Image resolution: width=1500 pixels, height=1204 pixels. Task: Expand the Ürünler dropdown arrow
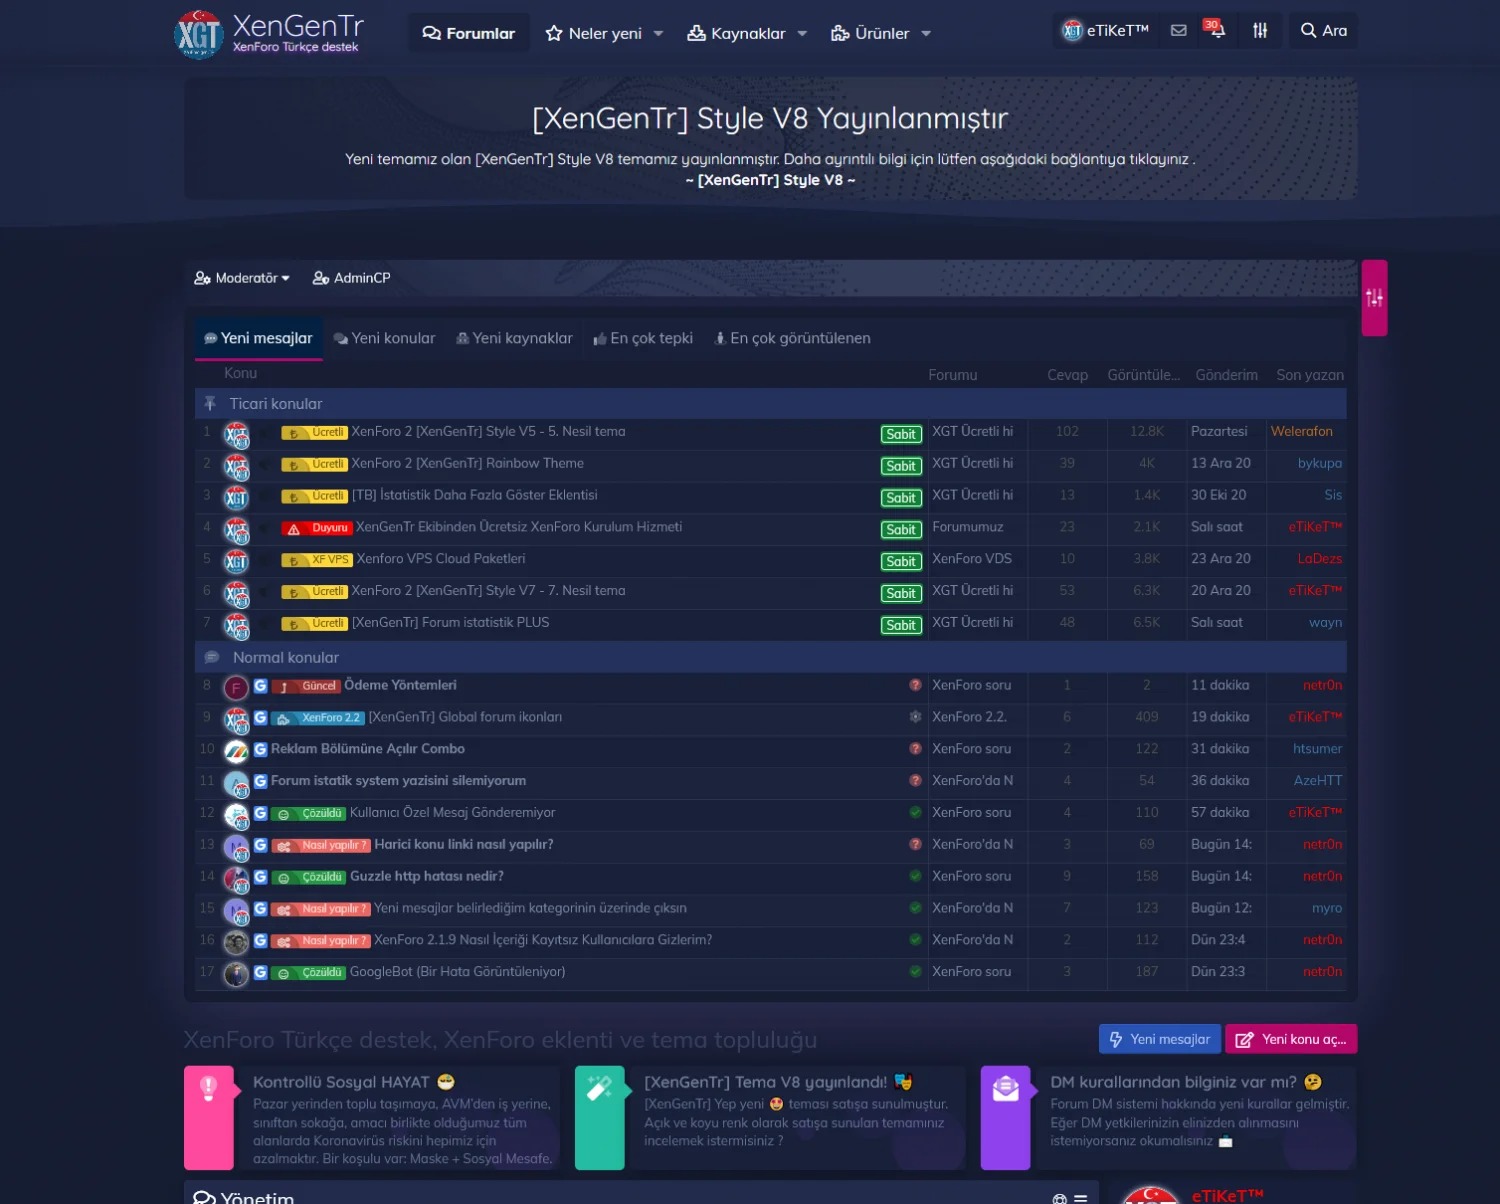coord(926,33)
